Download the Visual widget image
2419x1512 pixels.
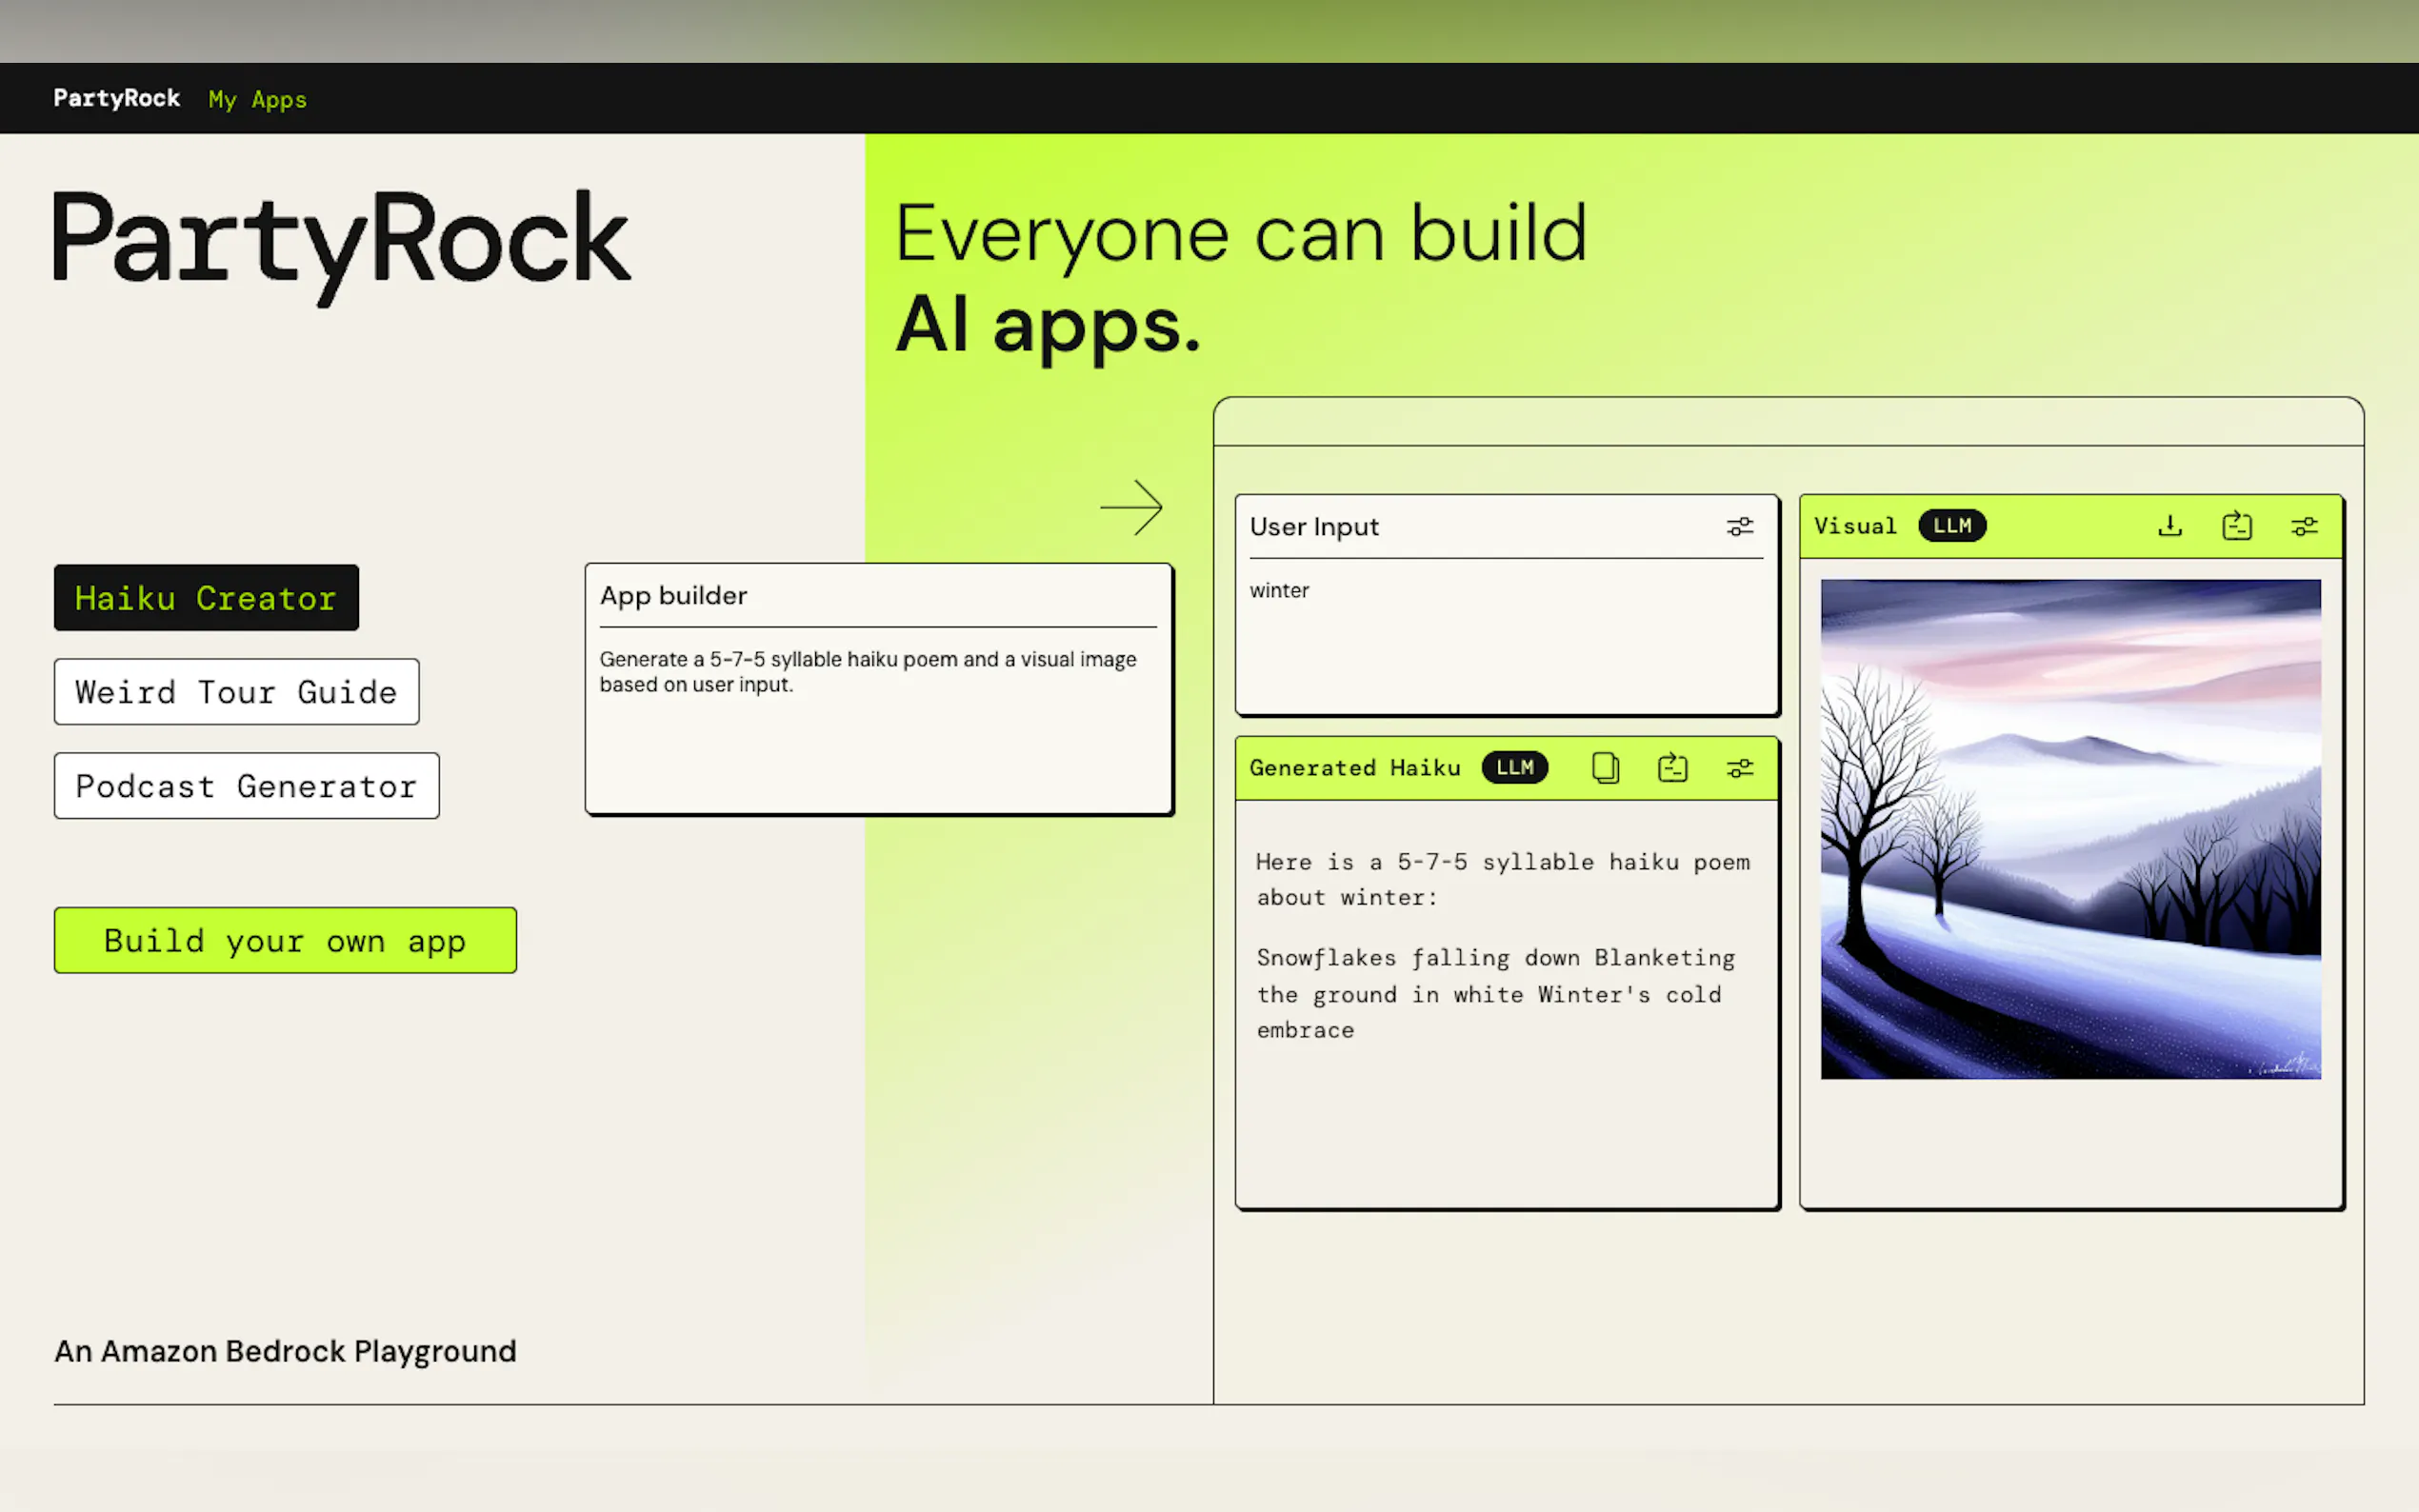pyautogui.click(x=2169, y=526)
